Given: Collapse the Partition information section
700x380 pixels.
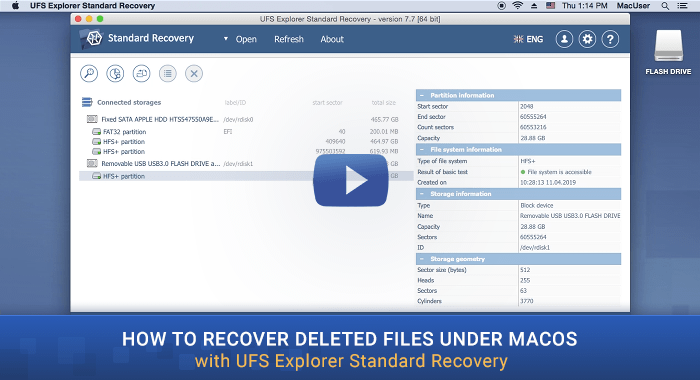Looking at the screenshot, I should [x=422, y=95].
